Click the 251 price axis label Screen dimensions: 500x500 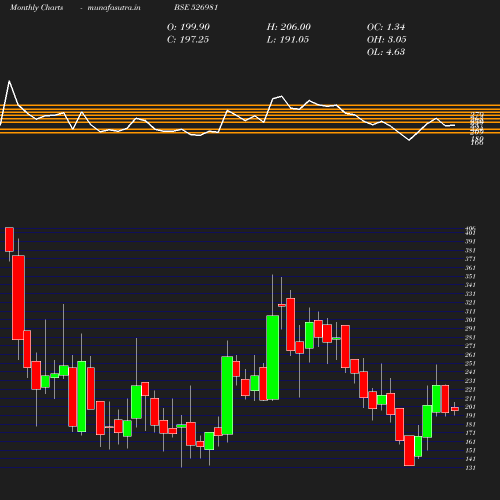tap(470, 363)
